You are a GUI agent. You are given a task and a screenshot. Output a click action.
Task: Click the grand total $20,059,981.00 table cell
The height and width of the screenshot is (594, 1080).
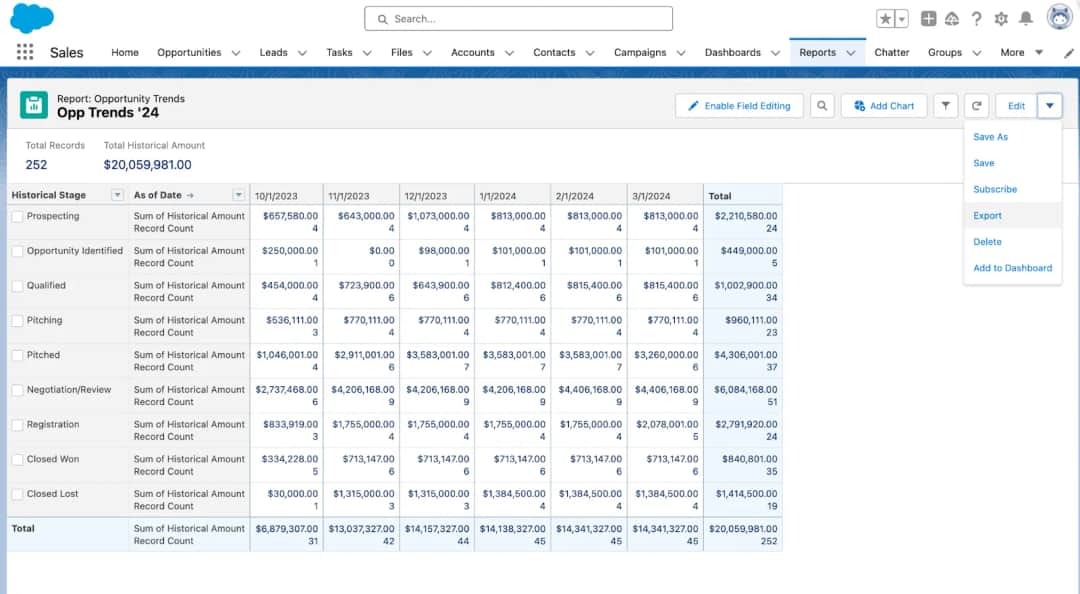click(x=743, y=529)
